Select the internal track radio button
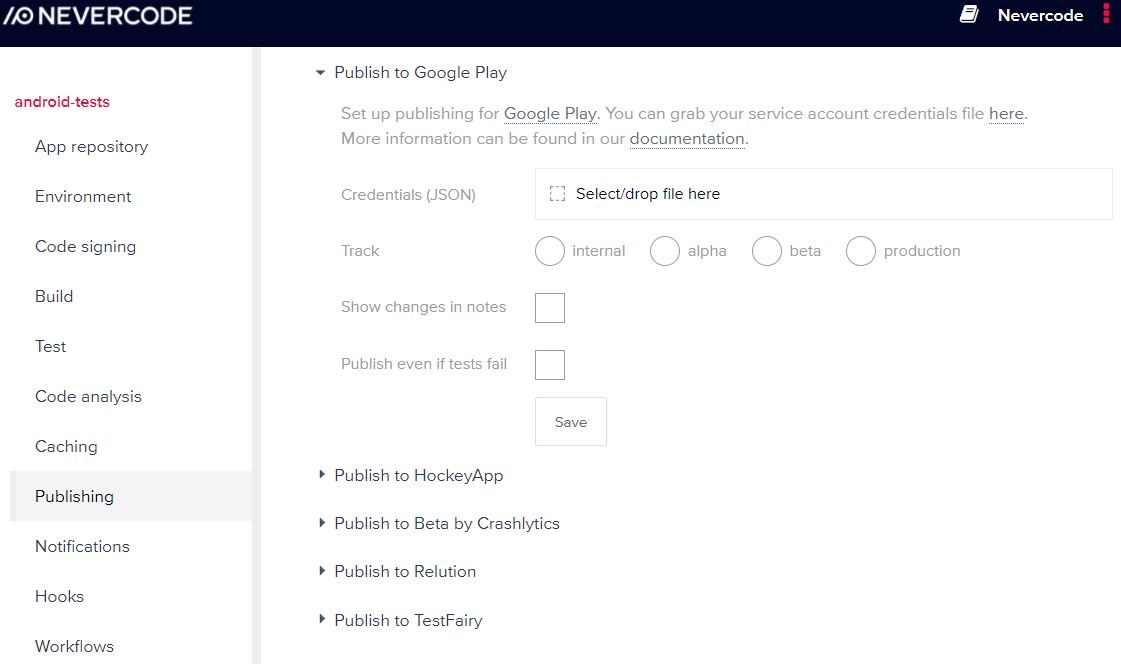The image size is (1121, 664). click(x=550, y=251)
